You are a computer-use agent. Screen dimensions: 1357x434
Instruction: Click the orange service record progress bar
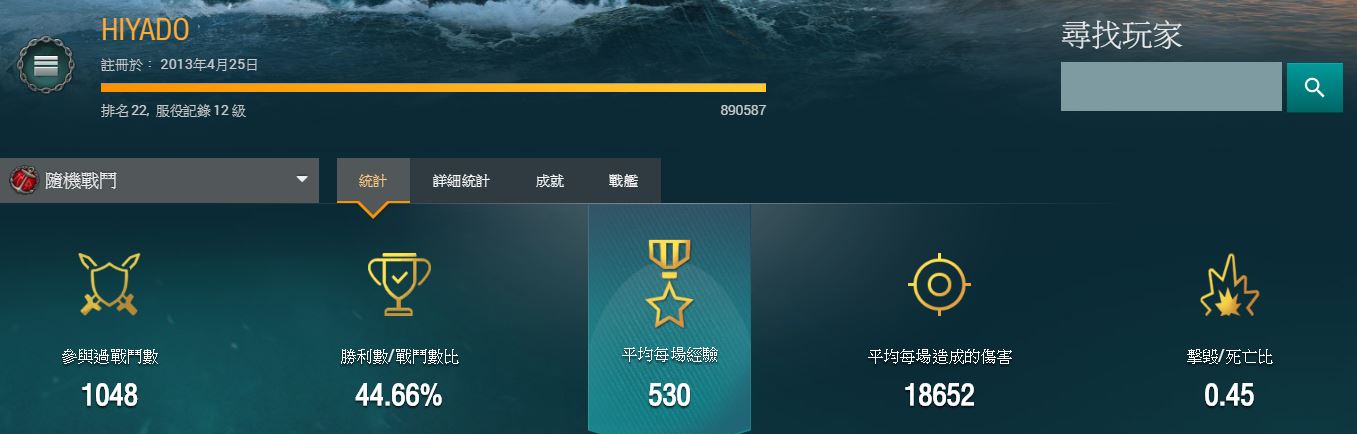click(433, 88)
